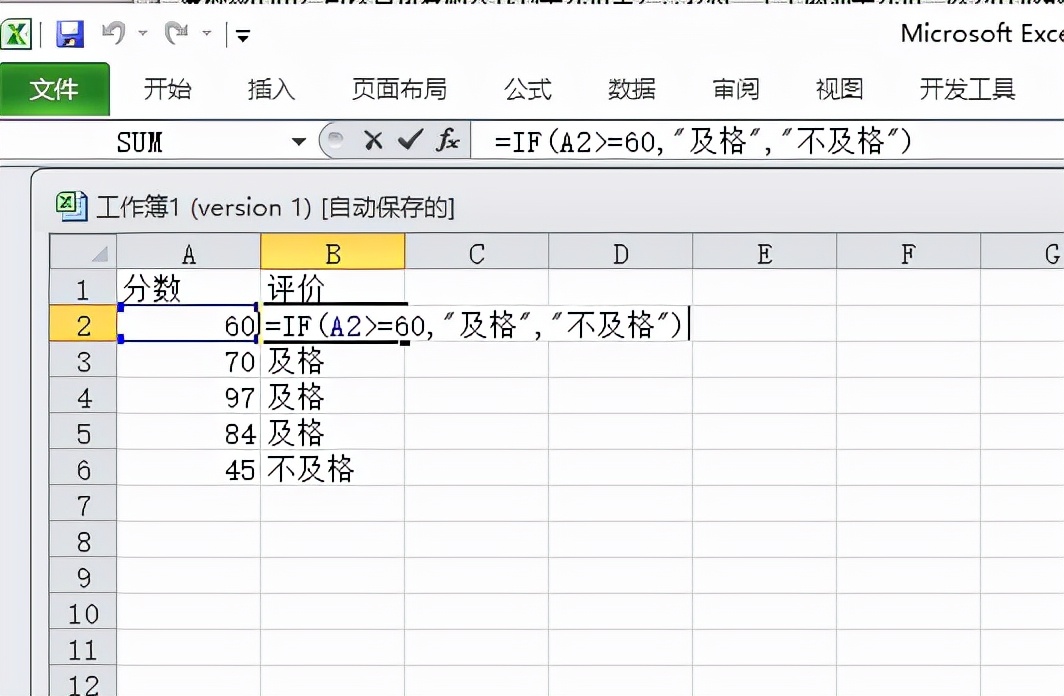Click the Excel application icon

click(x=16, y=34)
